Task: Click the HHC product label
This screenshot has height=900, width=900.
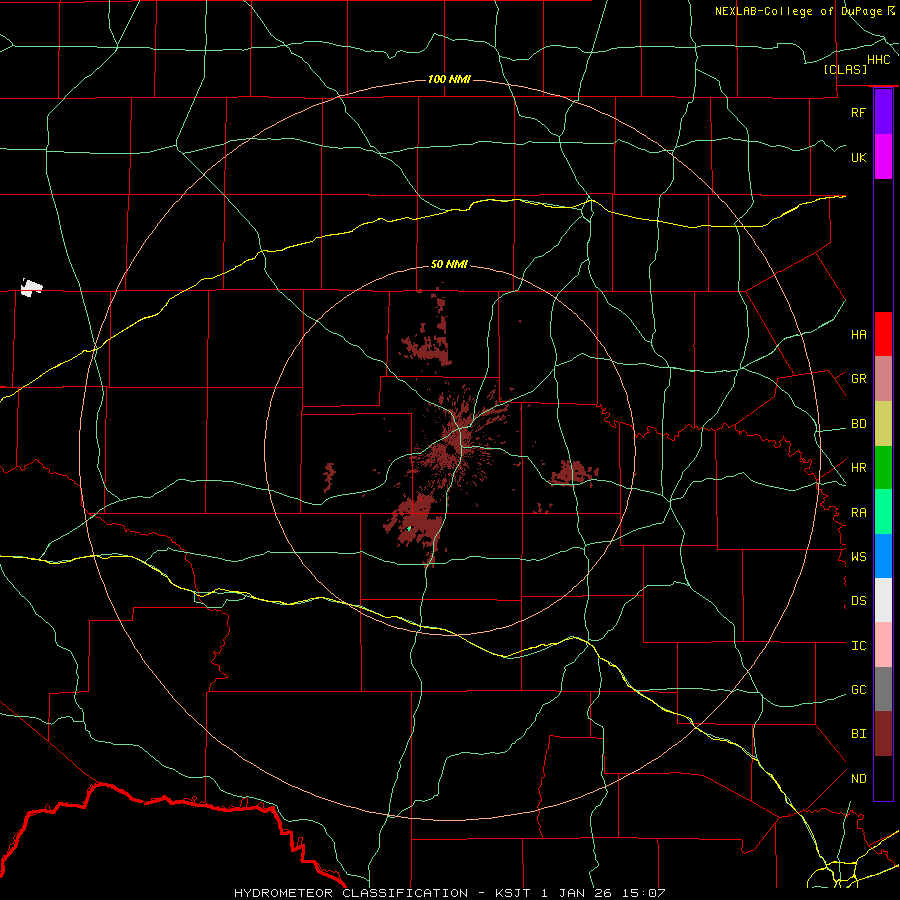Action: (x=878, y=60)
